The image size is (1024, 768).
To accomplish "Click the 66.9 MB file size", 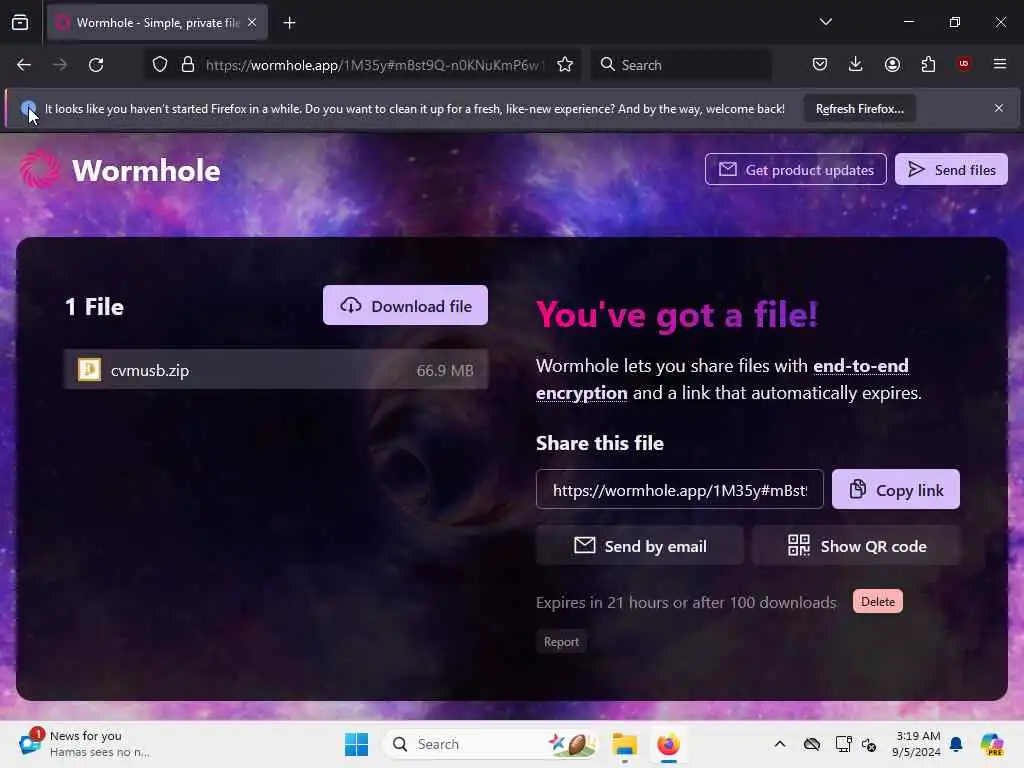I will (445, 371).
